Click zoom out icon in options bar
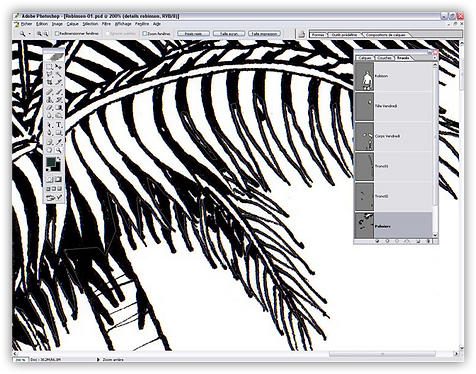Screen dimensions: 476x374 [46, 34]
